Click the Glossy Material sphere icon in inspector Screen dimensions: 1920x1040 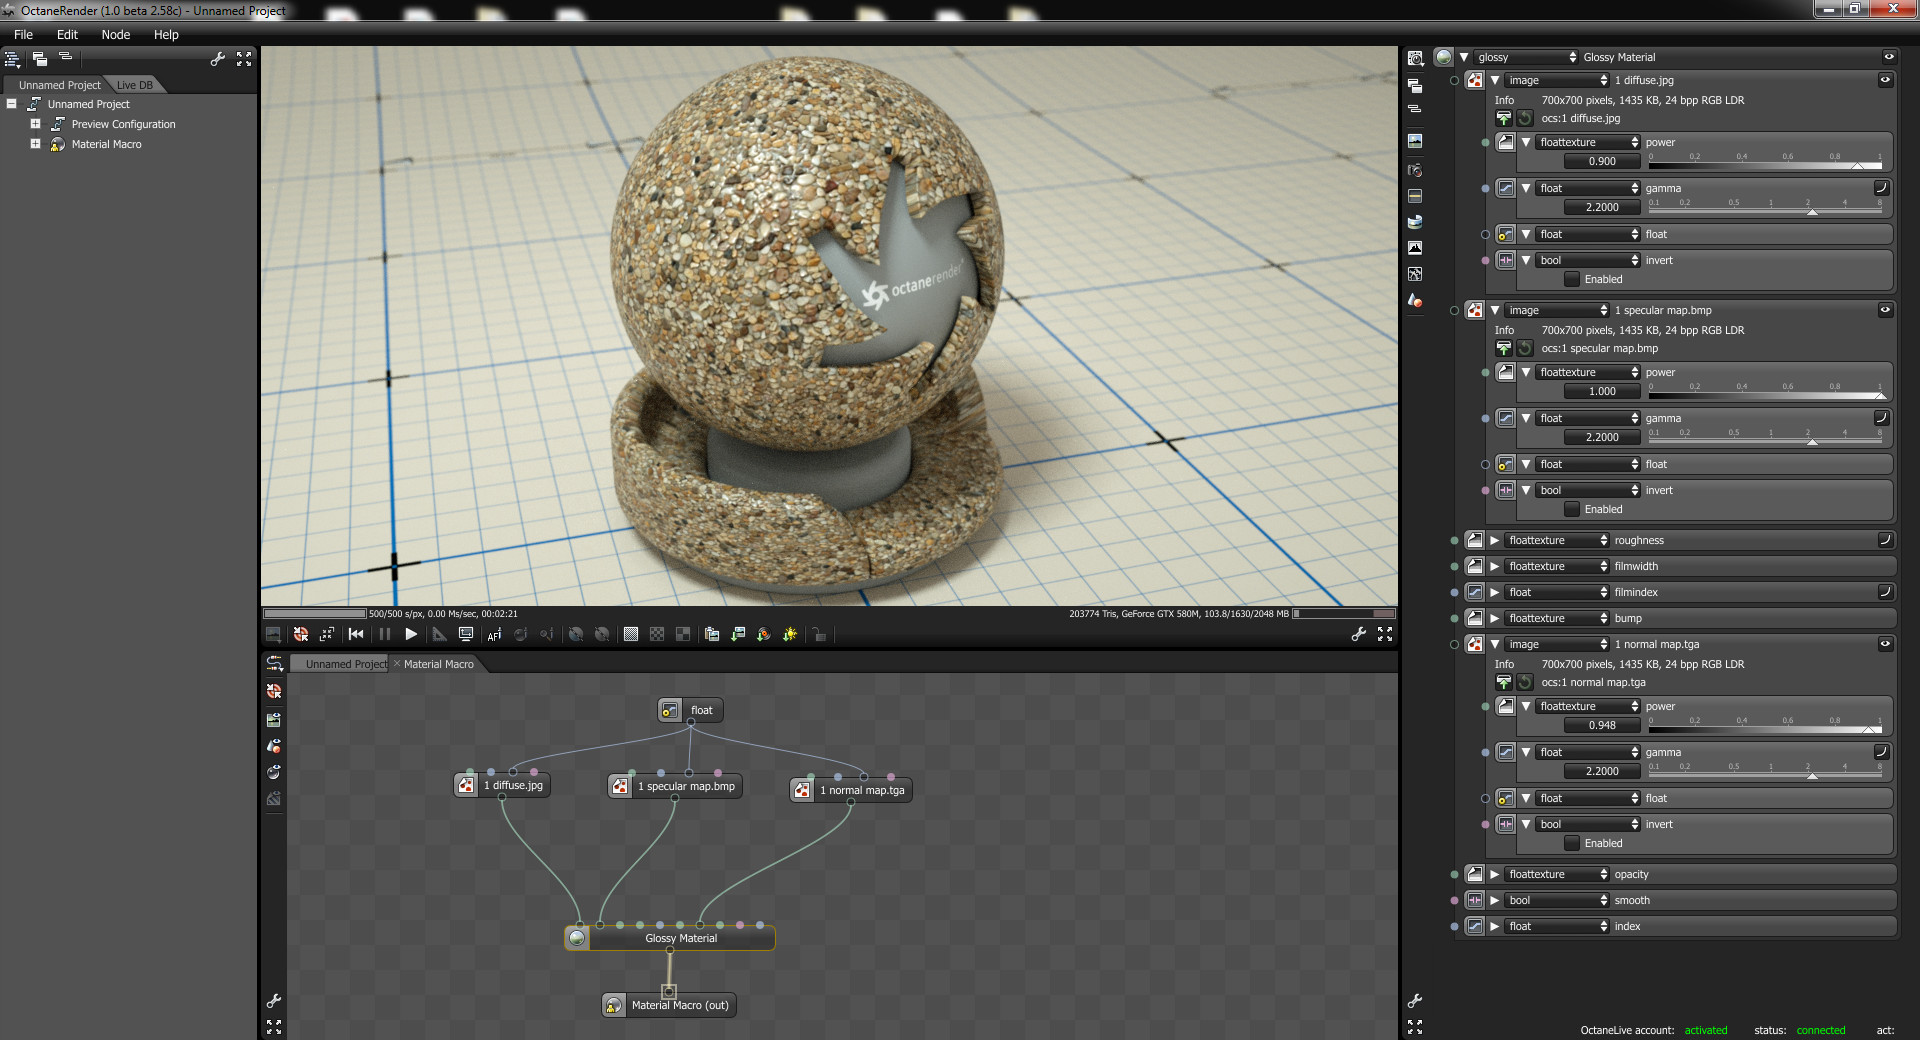pos(1443,57)
